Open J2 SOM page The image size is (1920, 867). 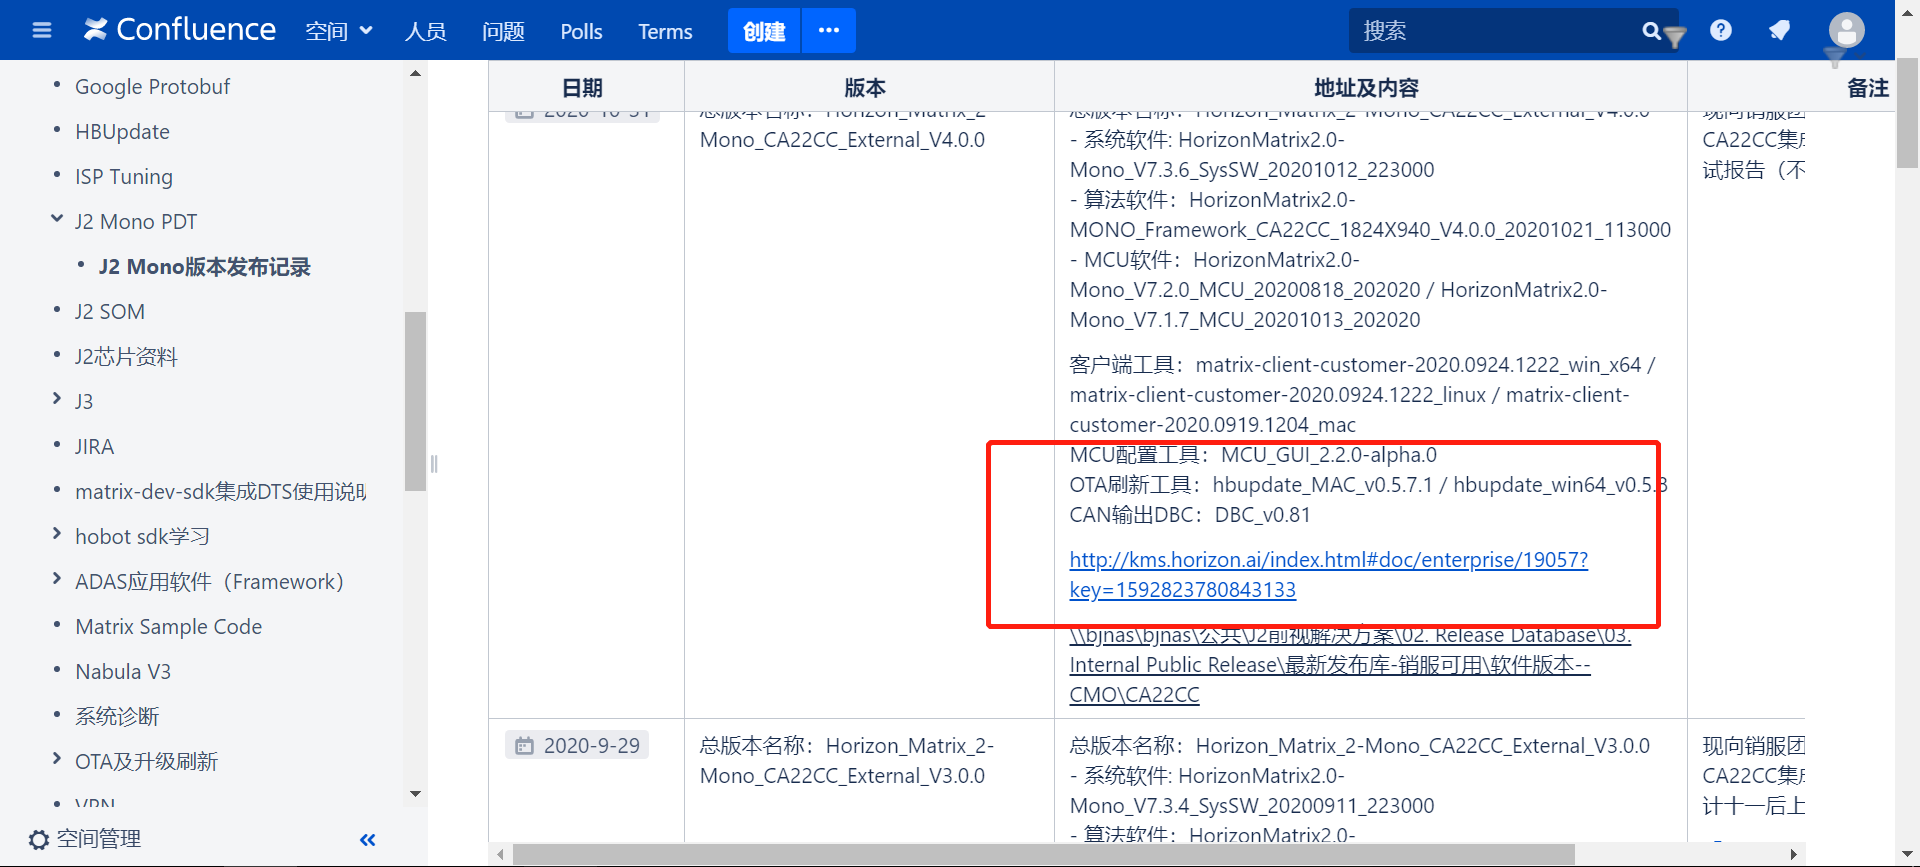click(110, 312)
